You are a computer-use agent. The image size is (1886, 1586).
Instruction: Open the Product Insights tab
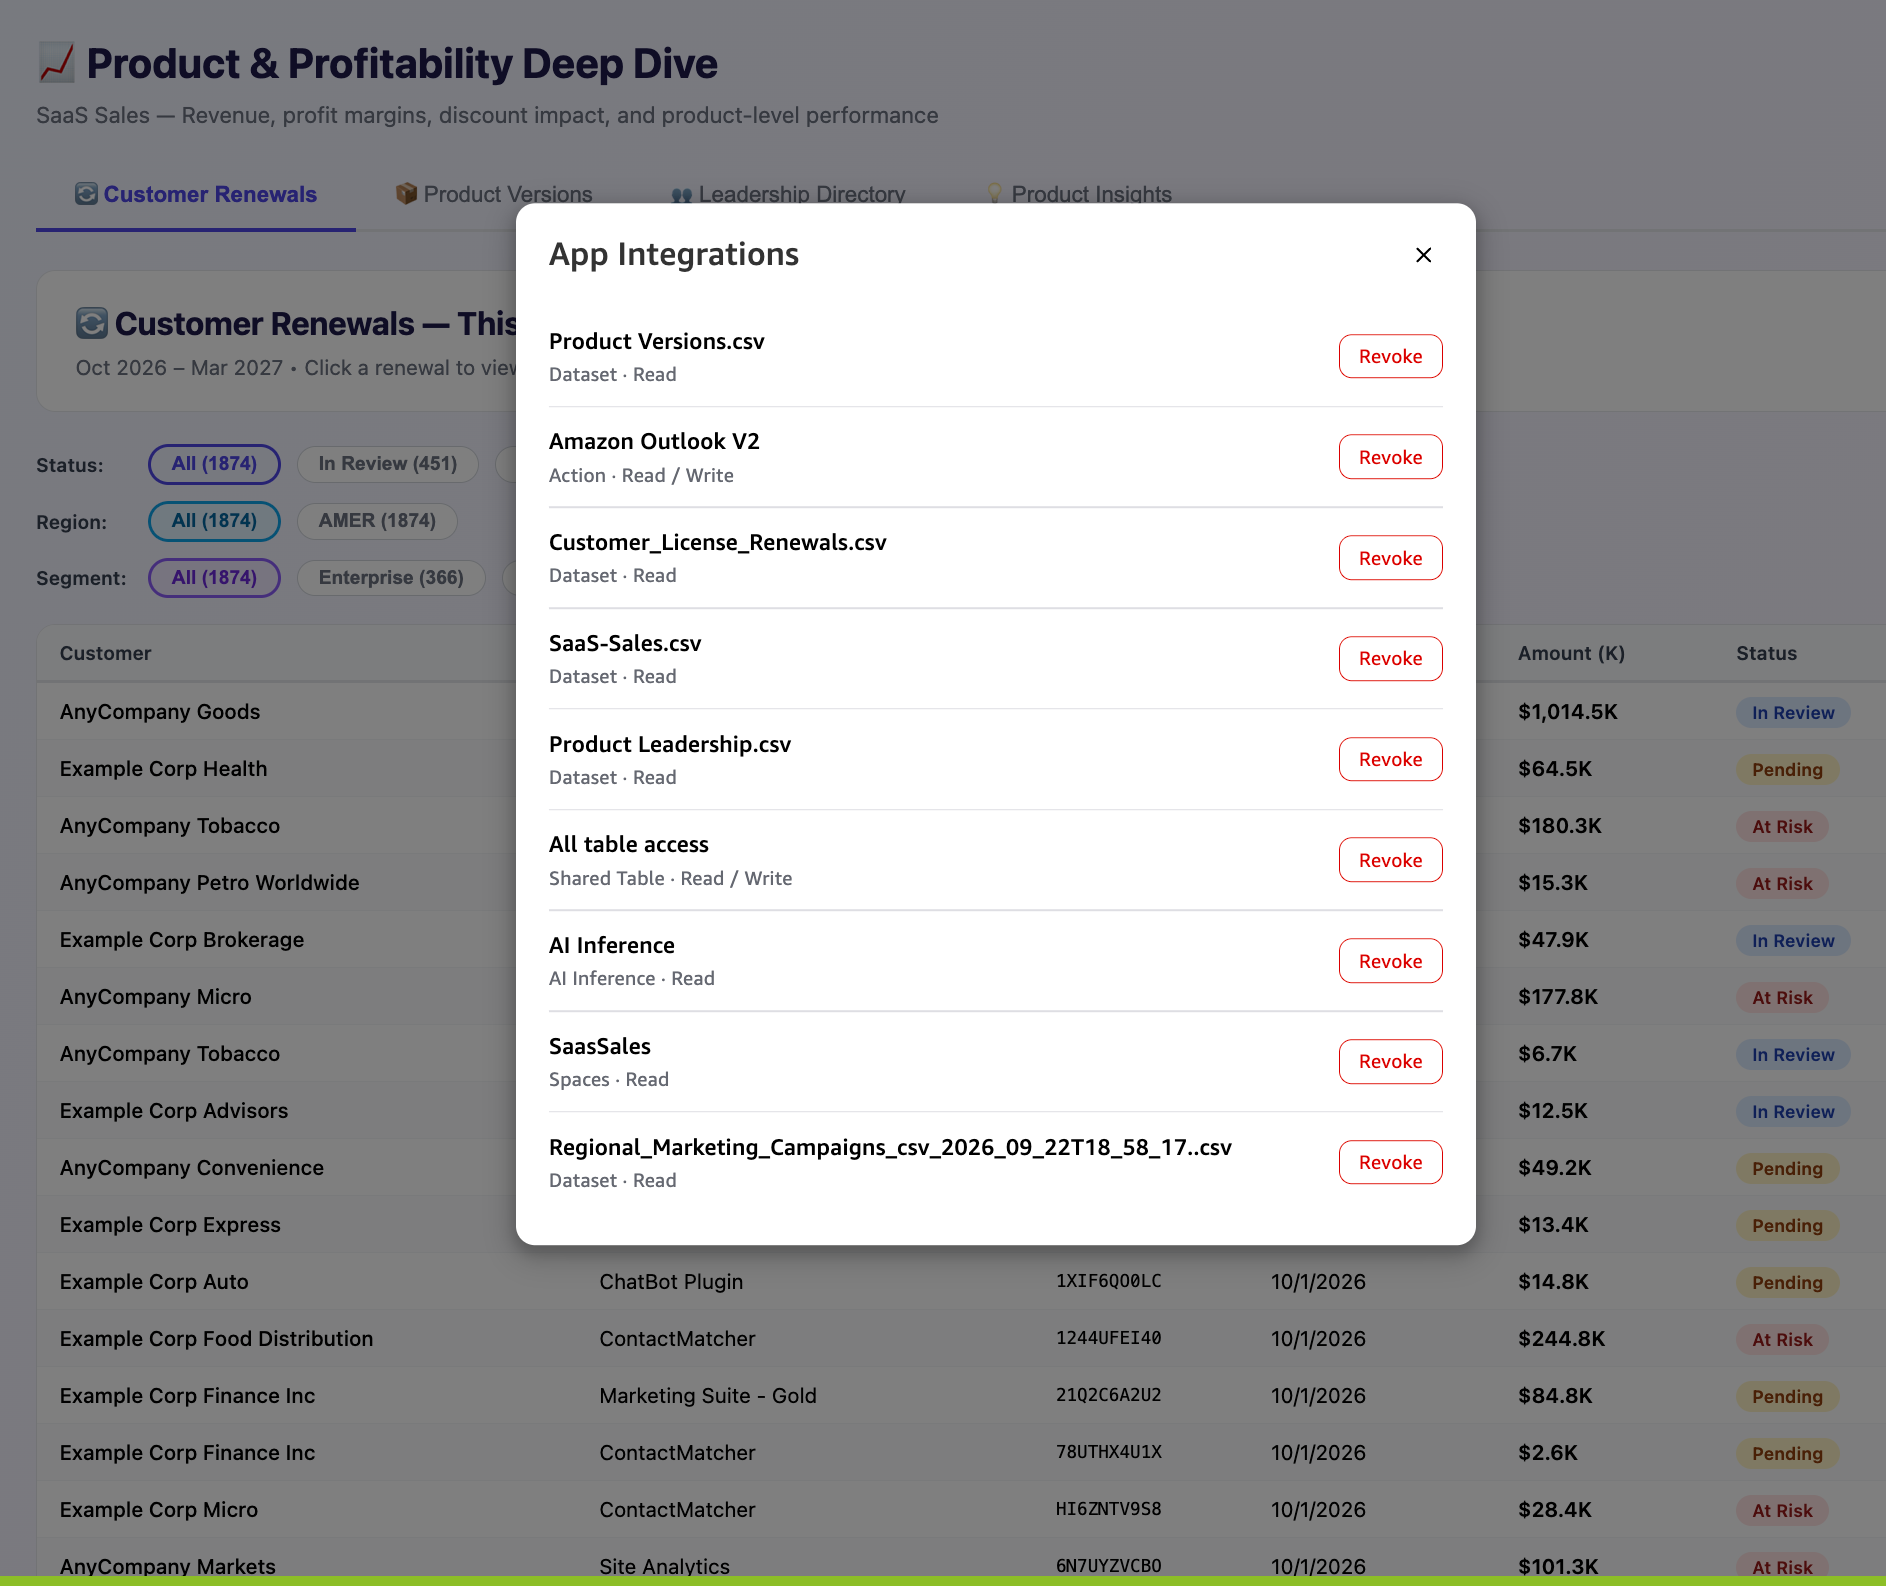click(1079, 194)
